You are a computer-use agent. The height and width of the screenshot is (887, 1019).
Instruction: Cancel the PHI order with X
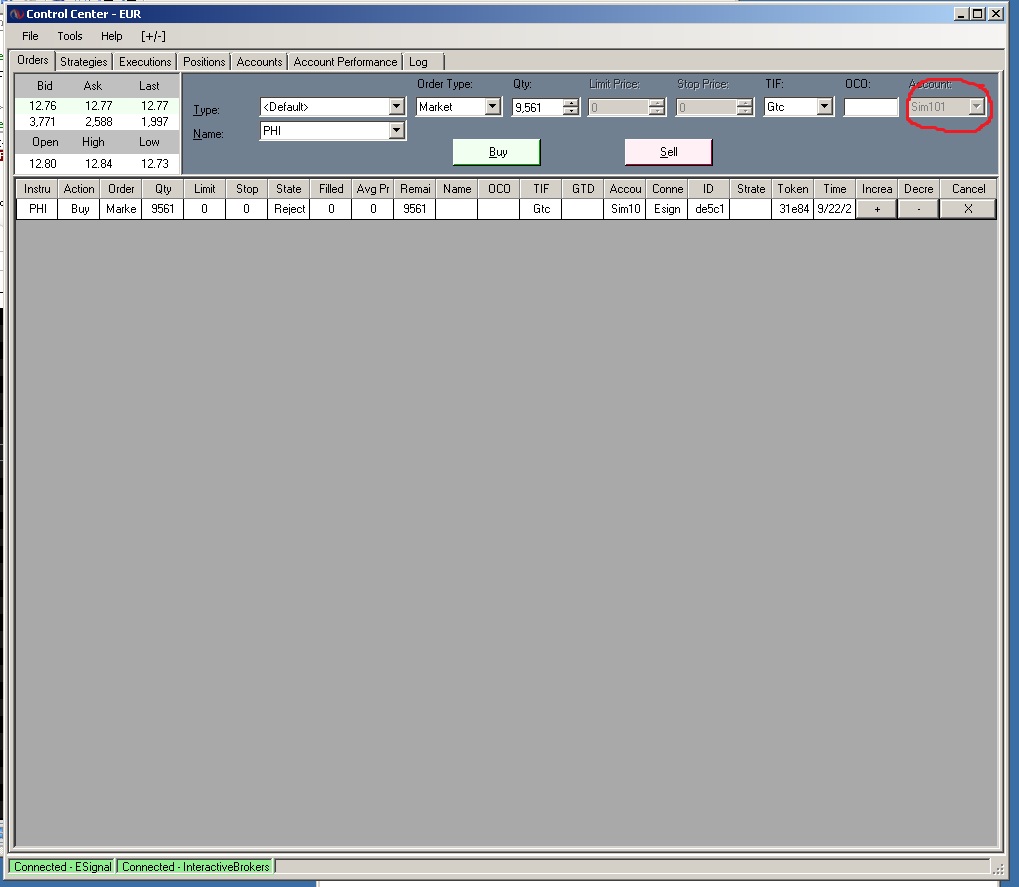pyautogui.click(x=968, y=209)
